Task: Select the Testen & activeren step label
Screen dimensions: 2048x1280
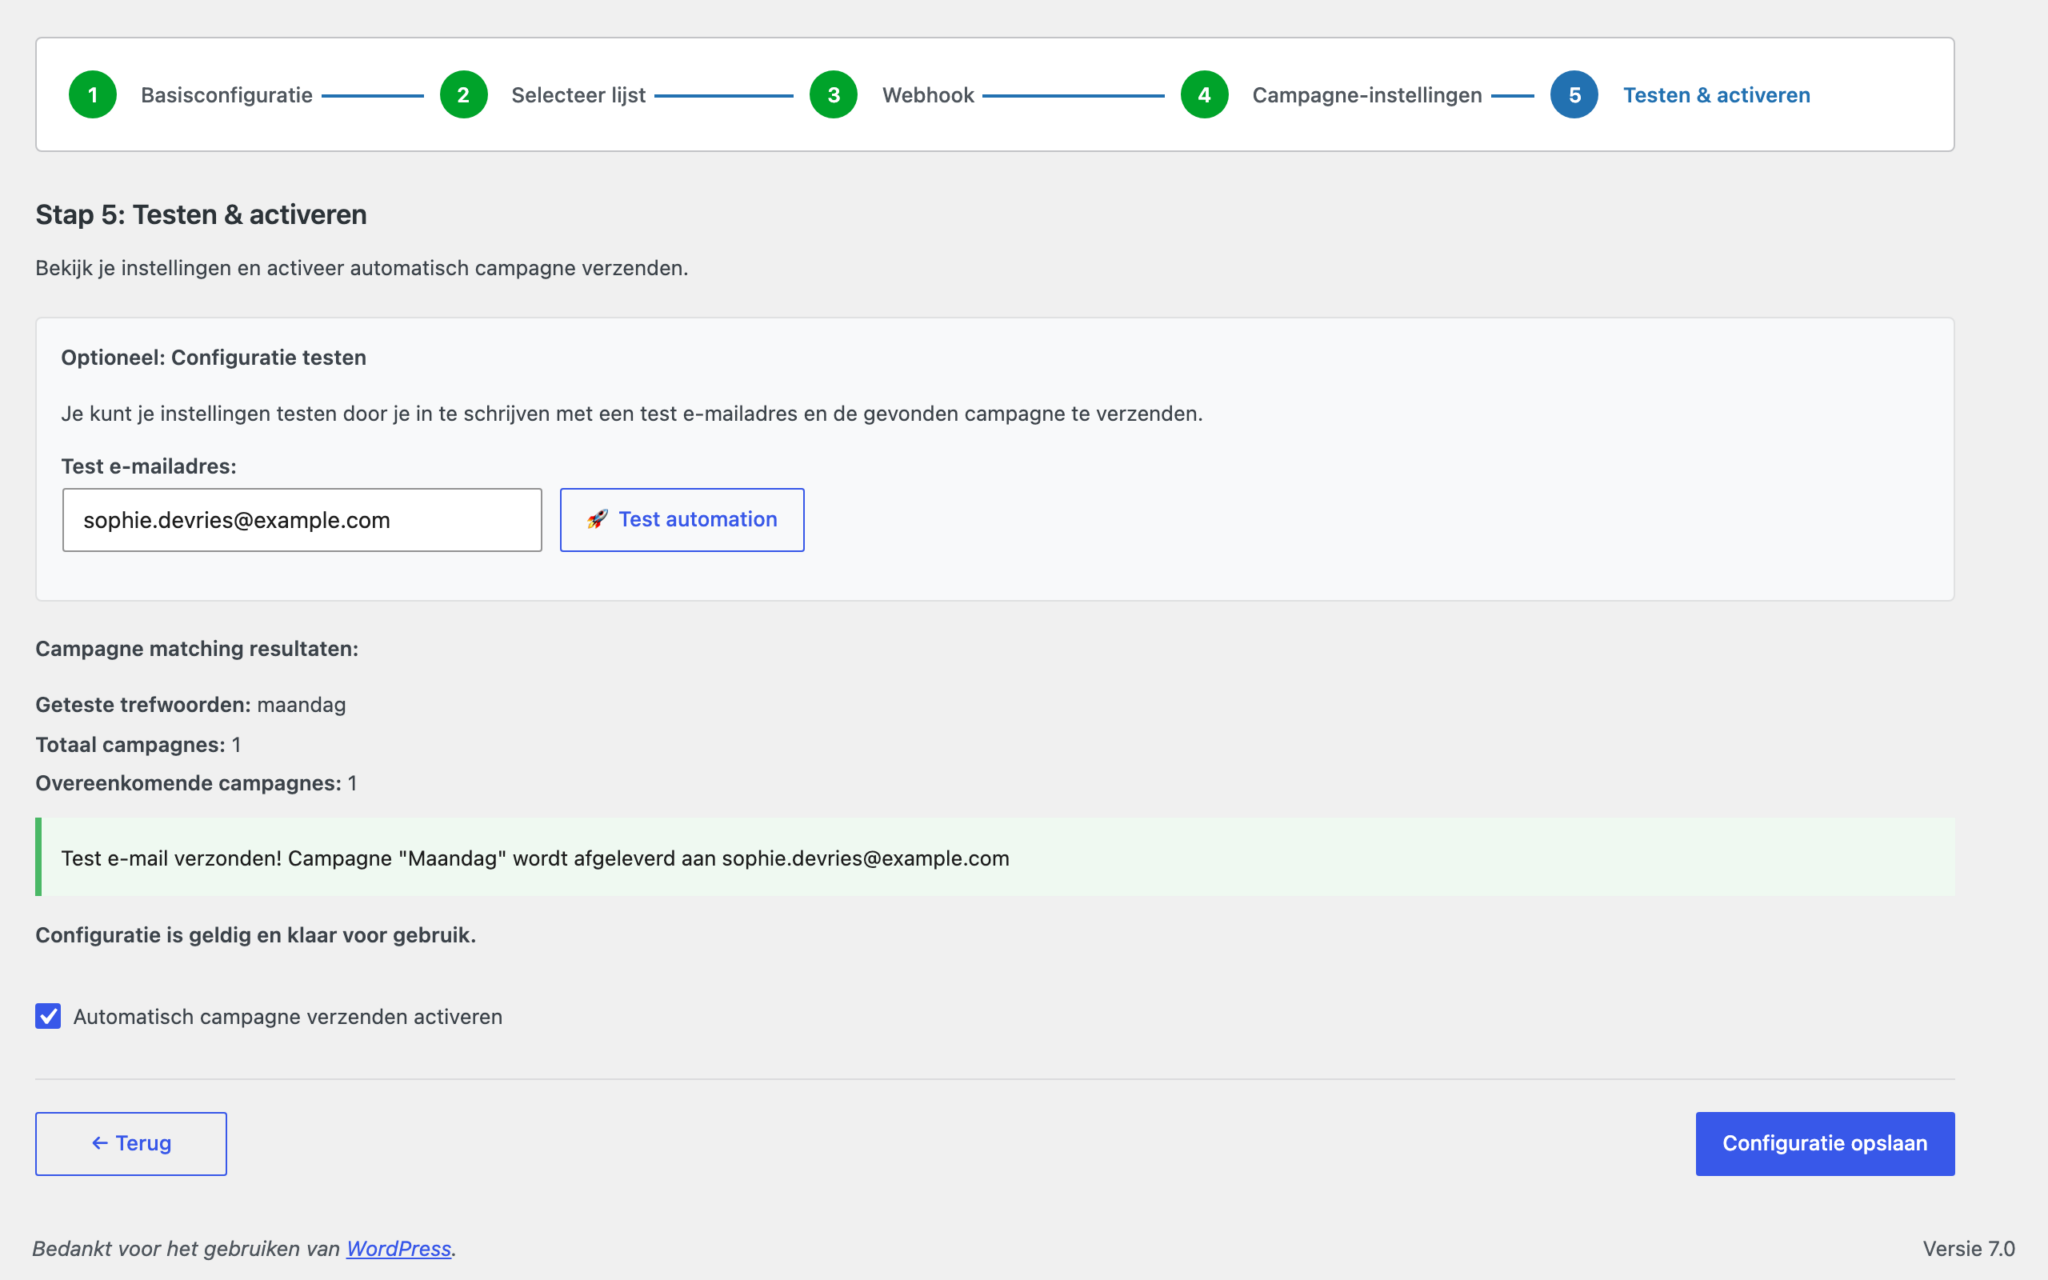Action: pyautogui.click(x=1716, y=95)
